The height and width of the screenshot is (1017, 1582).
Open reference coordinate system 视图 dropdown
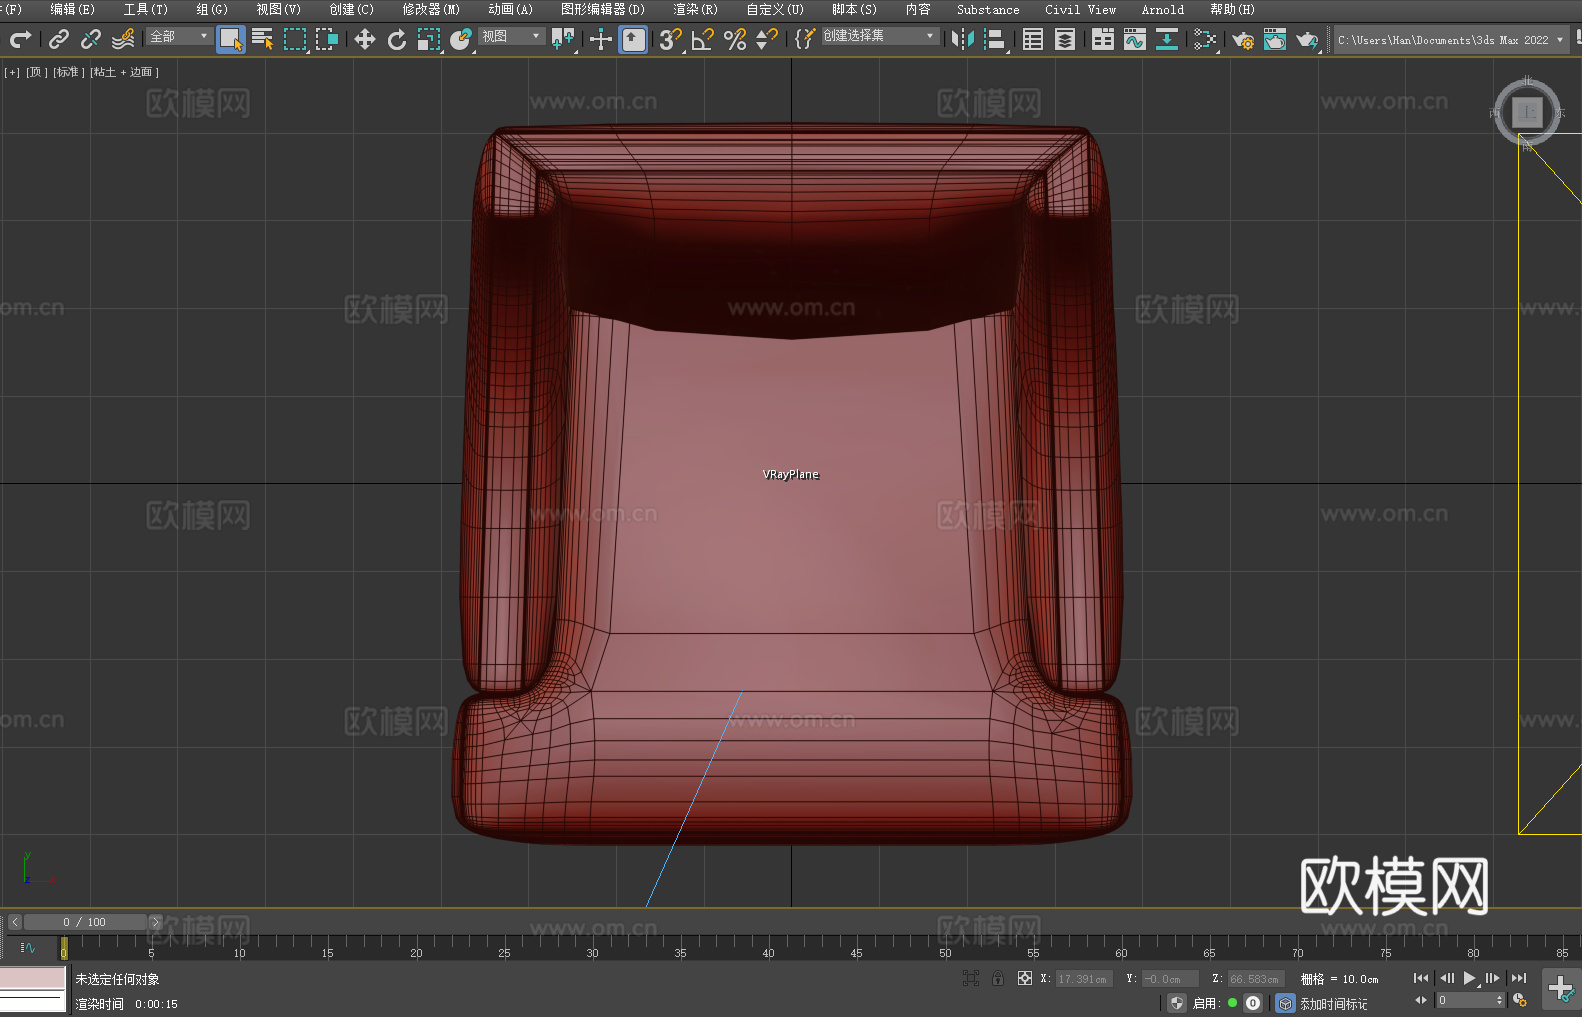[512, 36]
